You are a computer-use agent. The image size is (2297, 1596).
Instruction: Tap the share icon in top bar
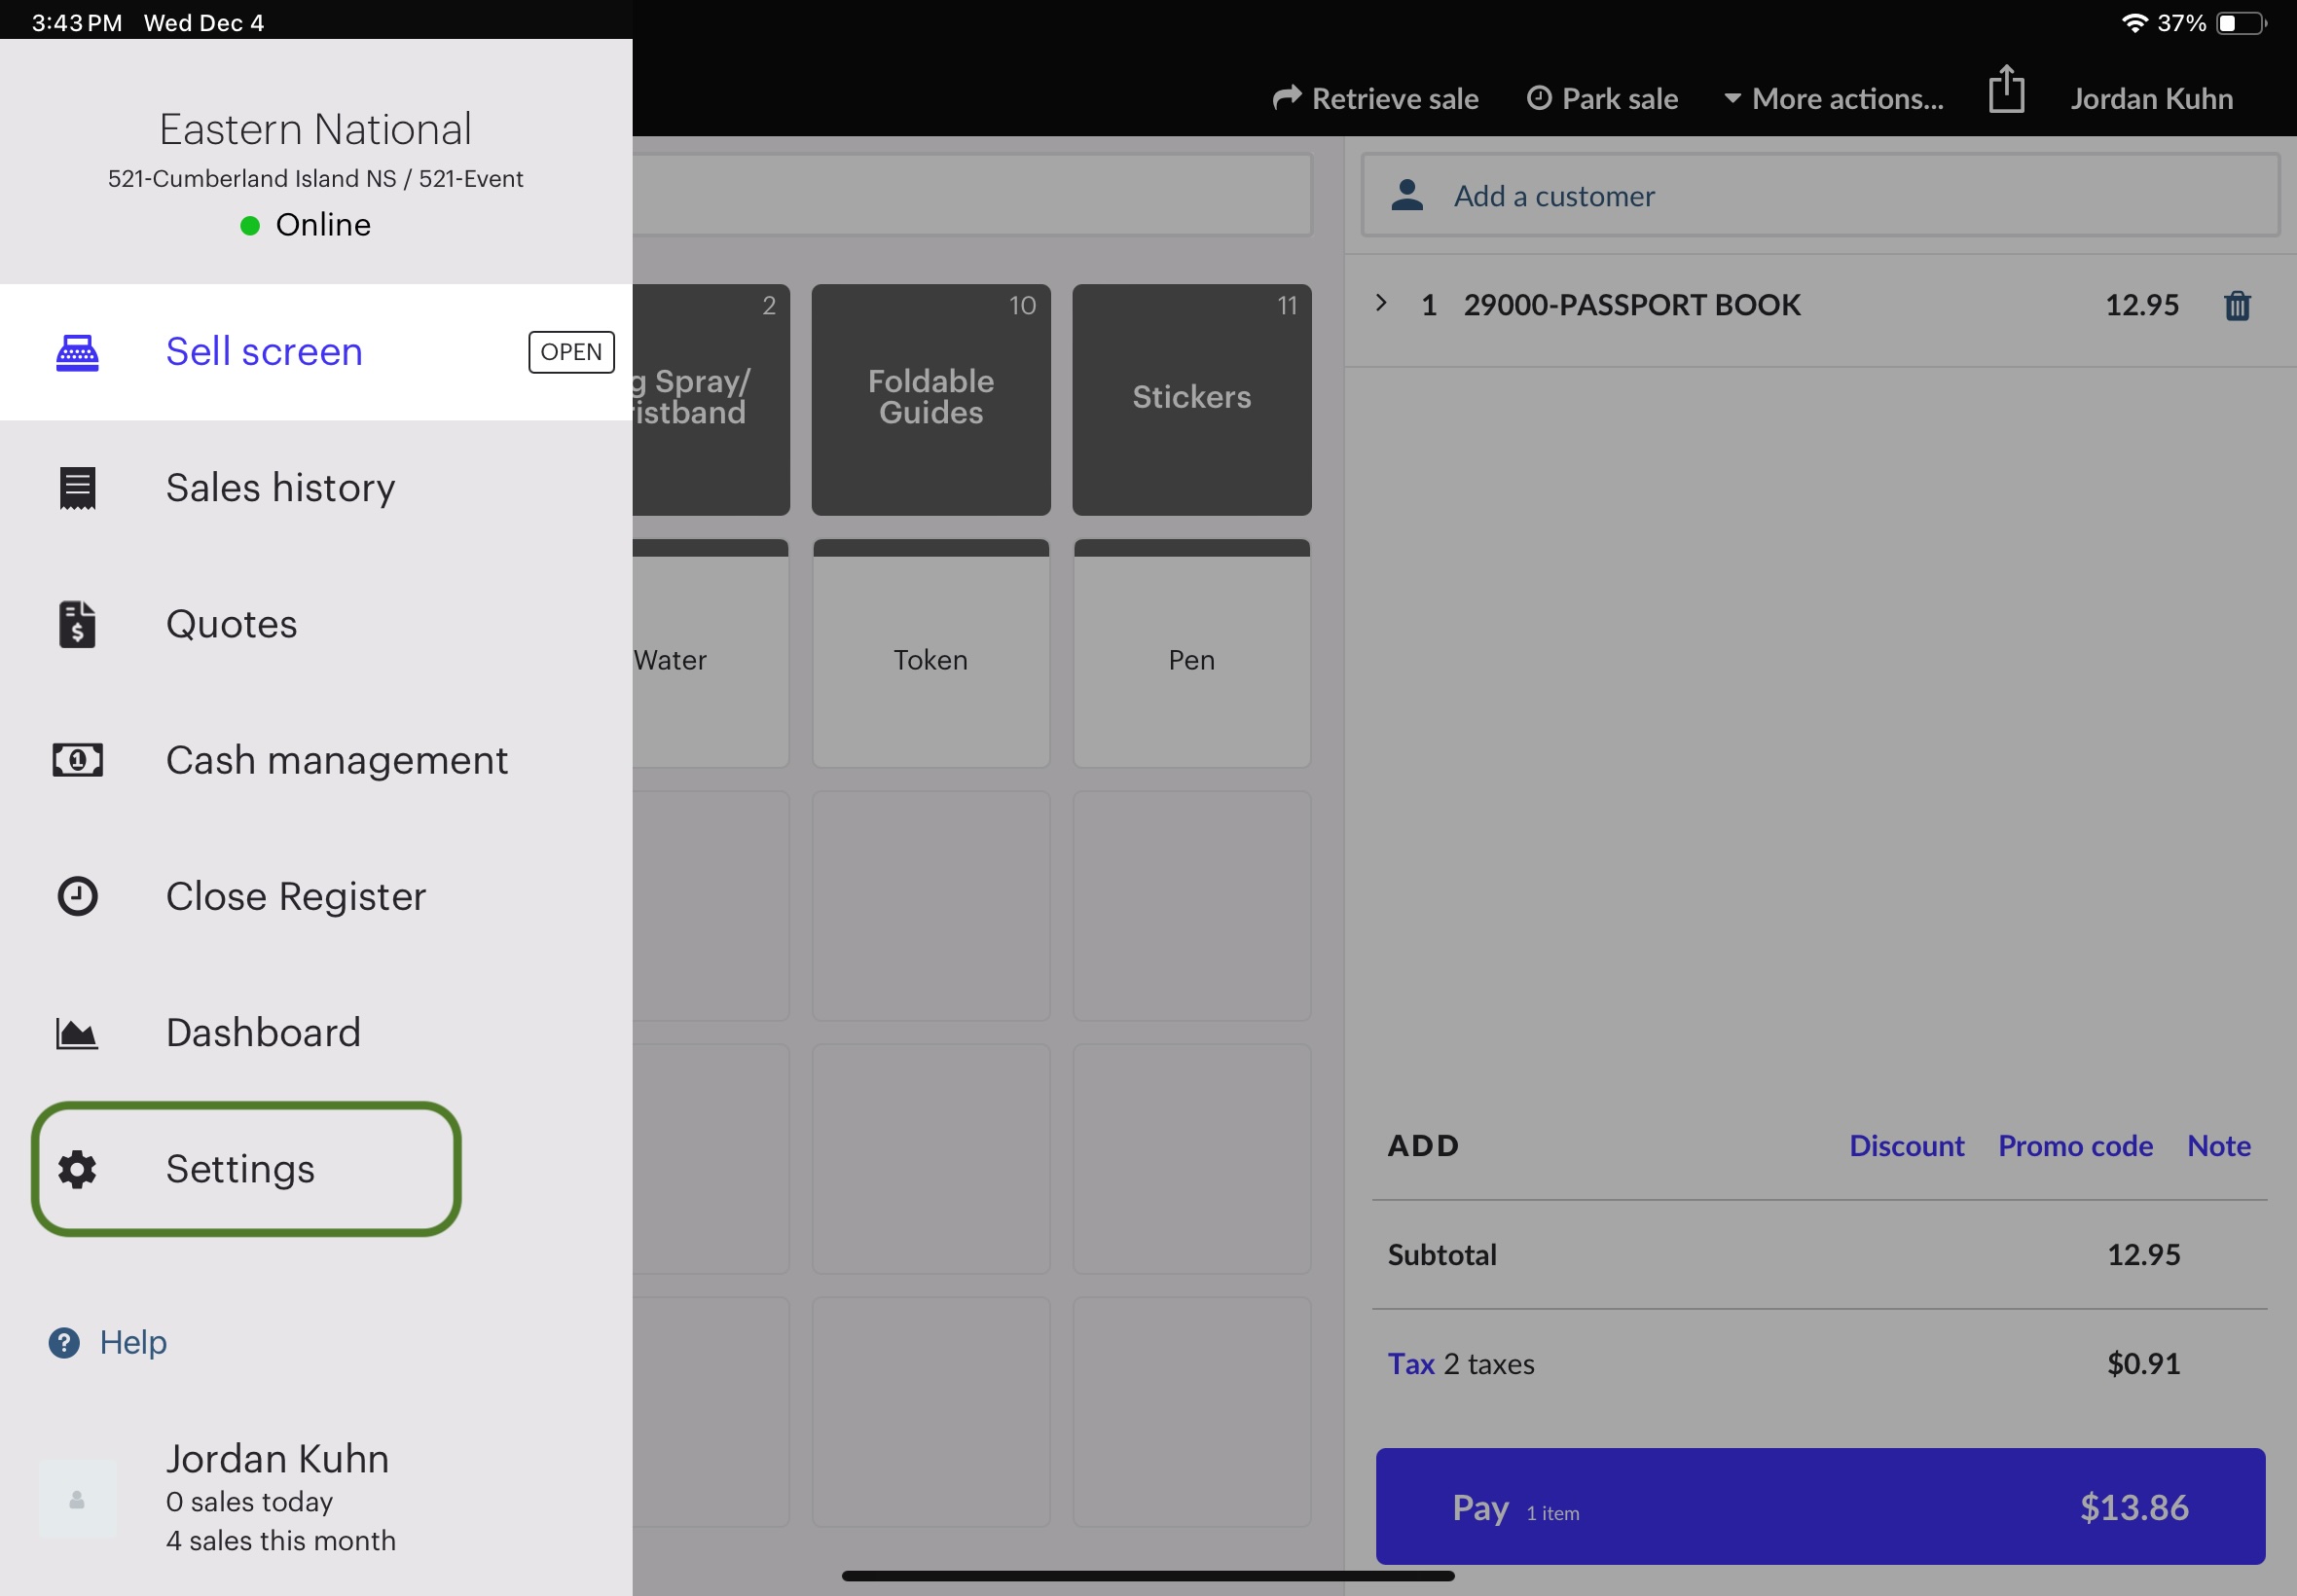pyautogui.click(x=2006, y=90)
